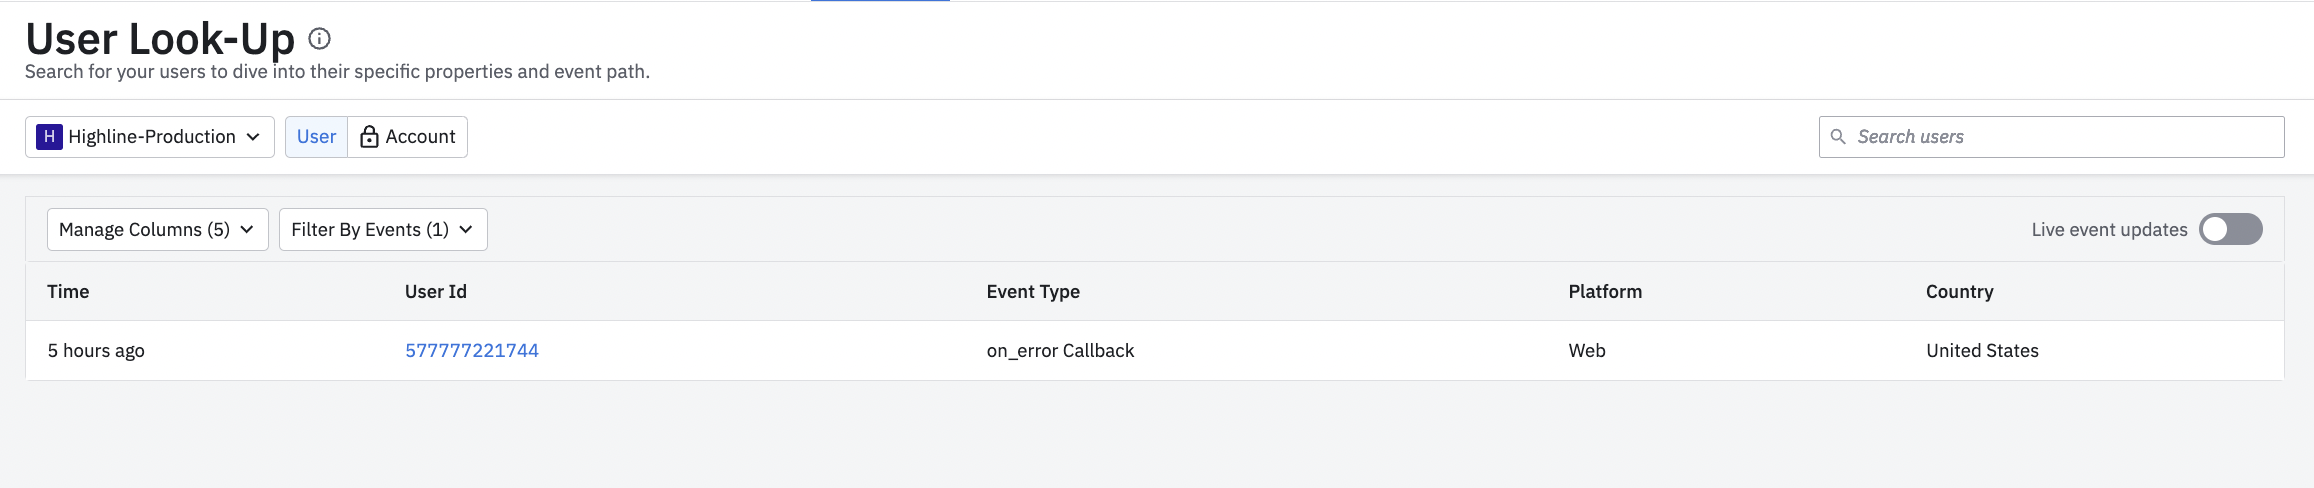
Task: Select the on_error Callback event cell
Action: coord(1060,350)
